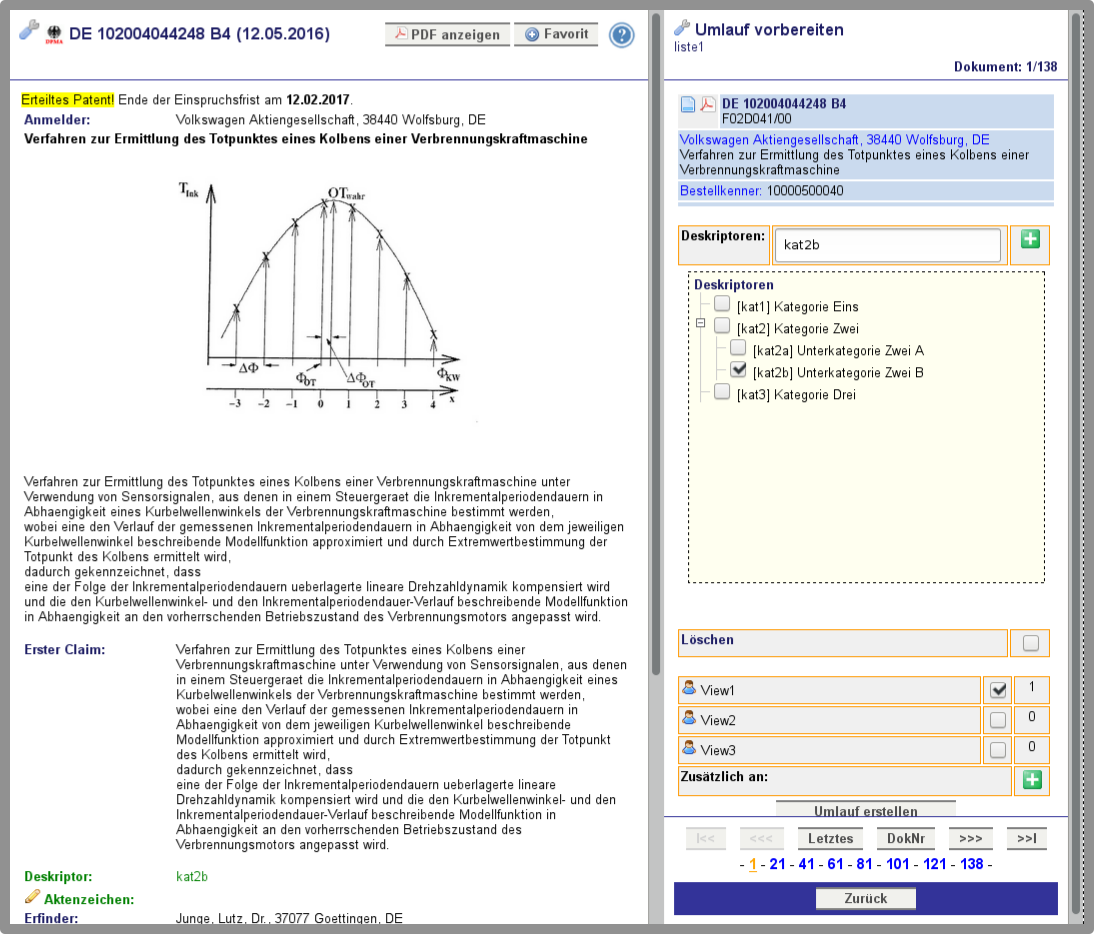Go forward with the >>> button
This screenshot has width=1094, height=934.
pos(971,838)
